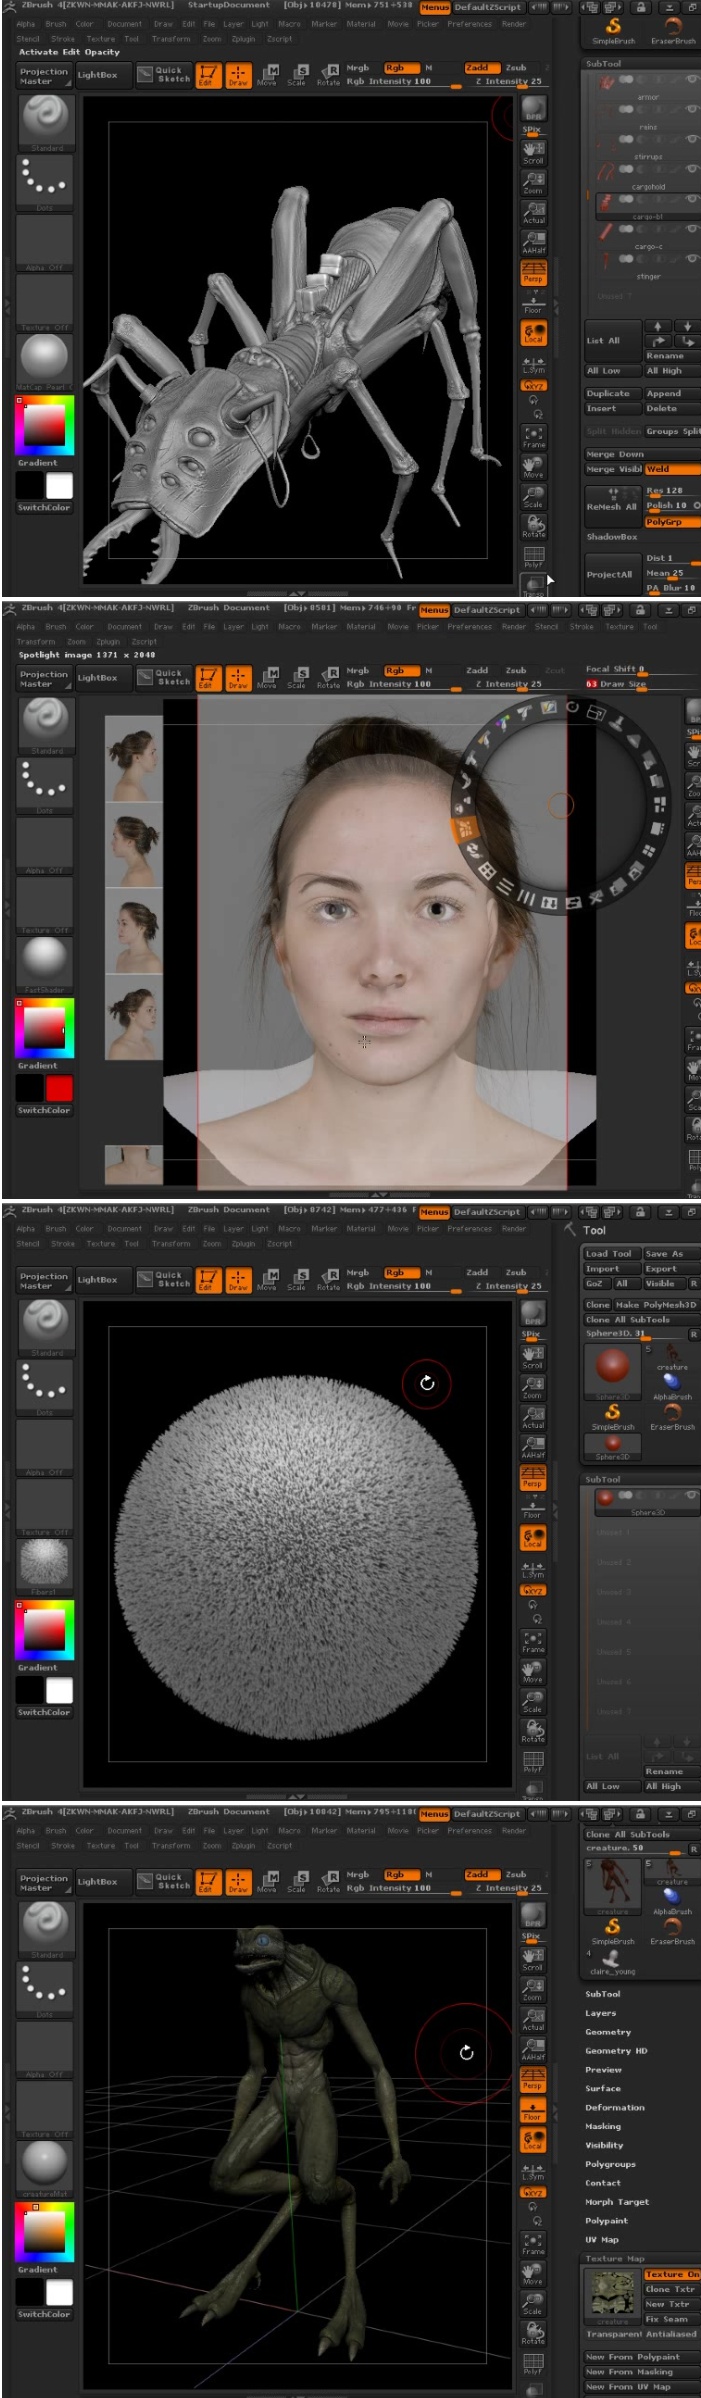Click the AAHalf icon in insect screenshot

[533, 241]
